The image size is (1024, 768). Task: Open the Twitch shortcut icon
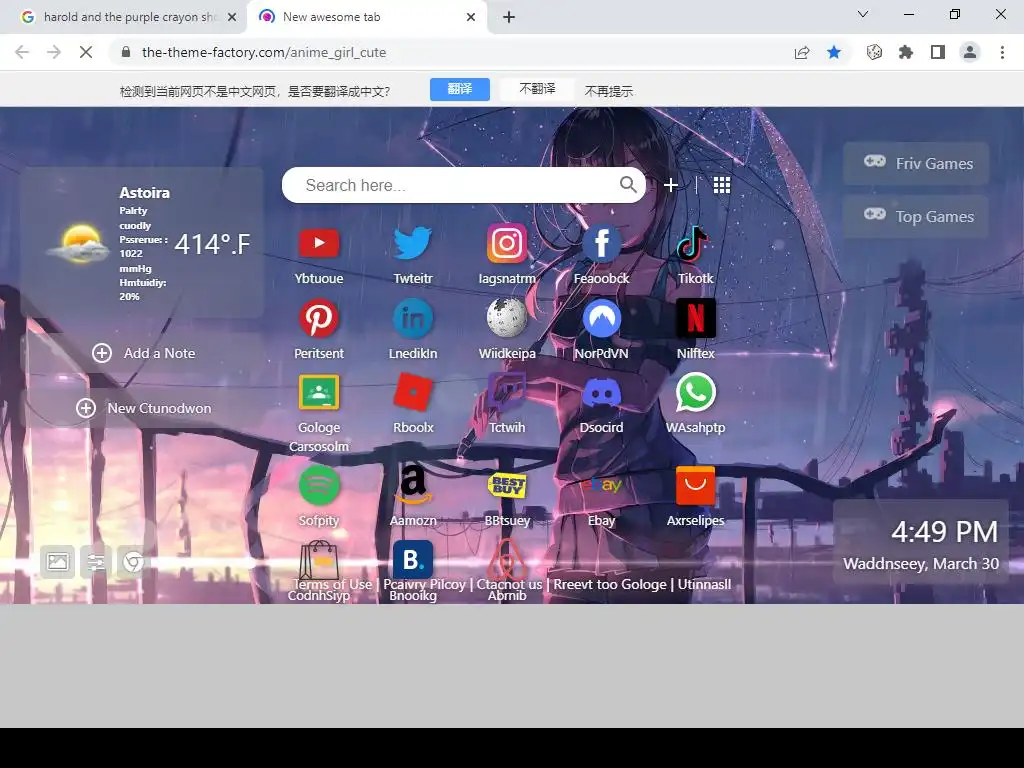tap(507, 392)
